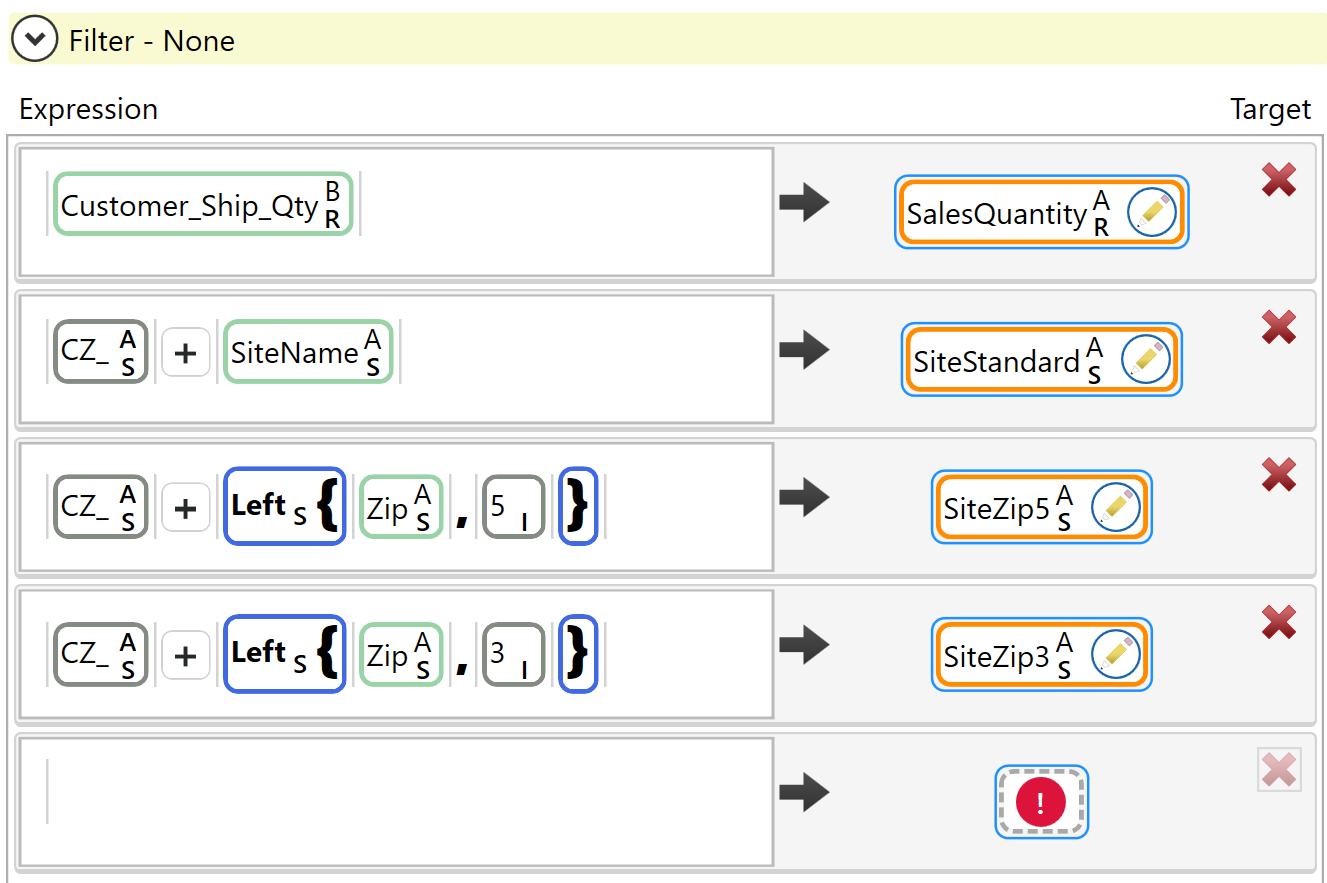The image size is (1327, 883).
Task: Delete the SiteZip5 mapping row
Action: 1279,475
